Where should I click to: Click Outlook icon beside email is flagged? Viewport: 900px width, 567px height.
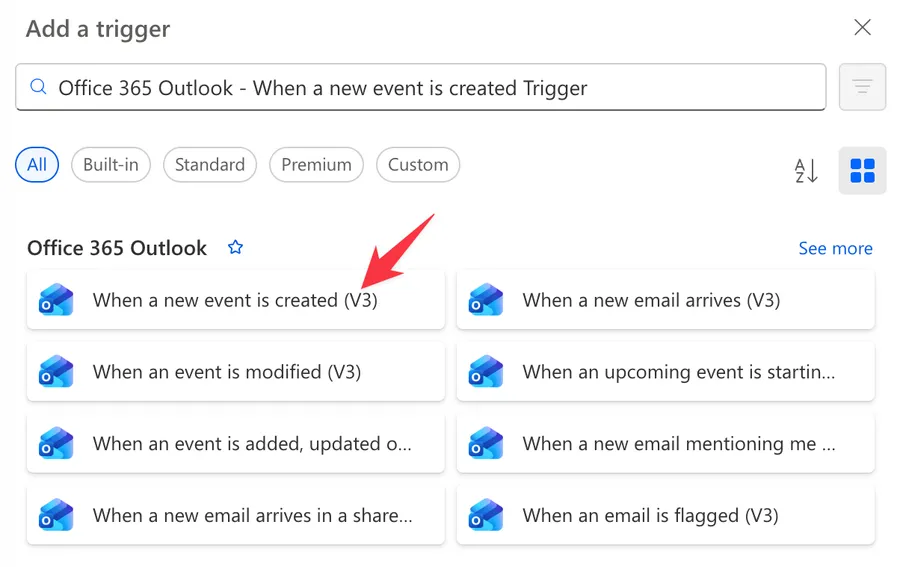486,516
